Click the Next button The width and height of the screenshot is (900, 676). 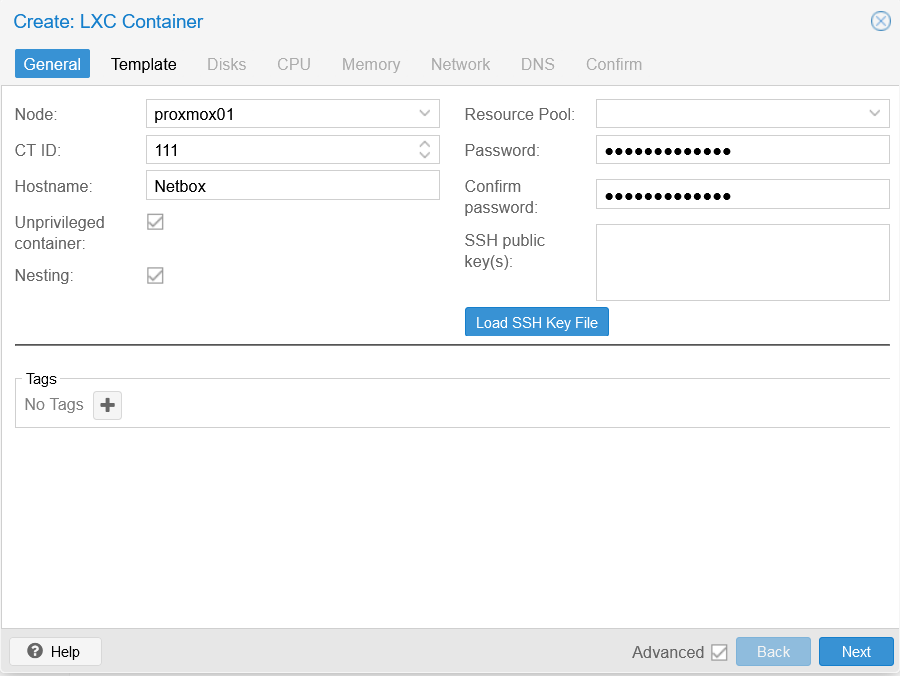click(856, 651)
